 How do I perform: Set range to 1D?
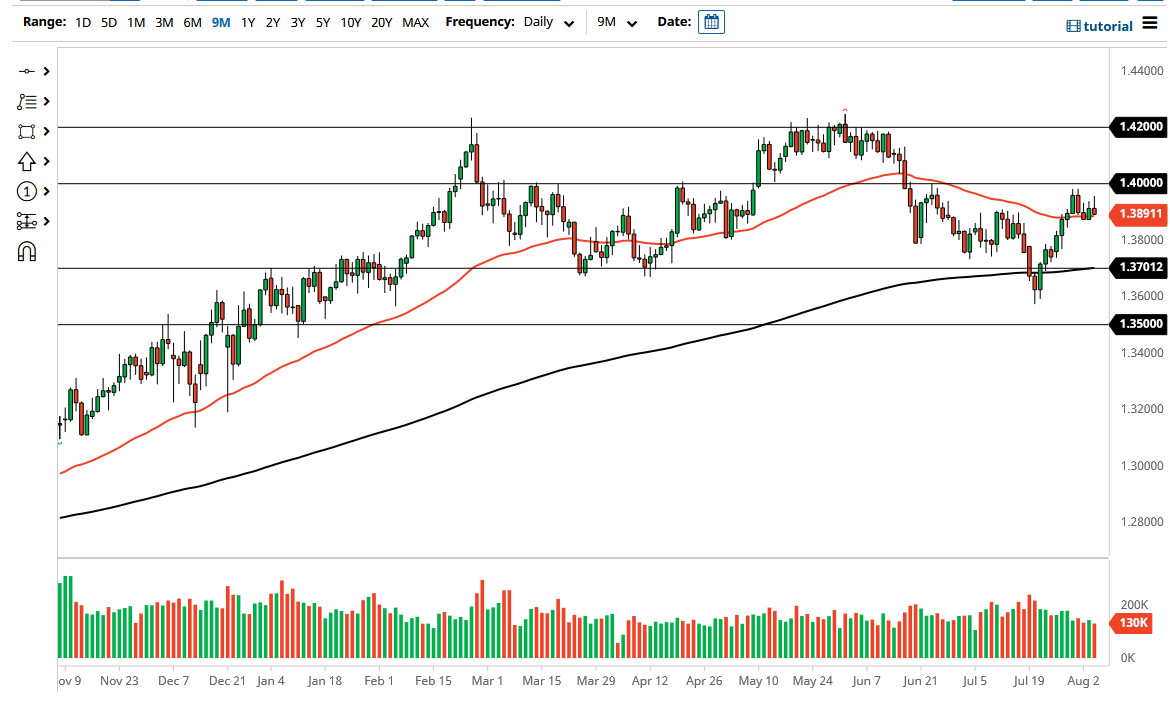click(83, 22)
